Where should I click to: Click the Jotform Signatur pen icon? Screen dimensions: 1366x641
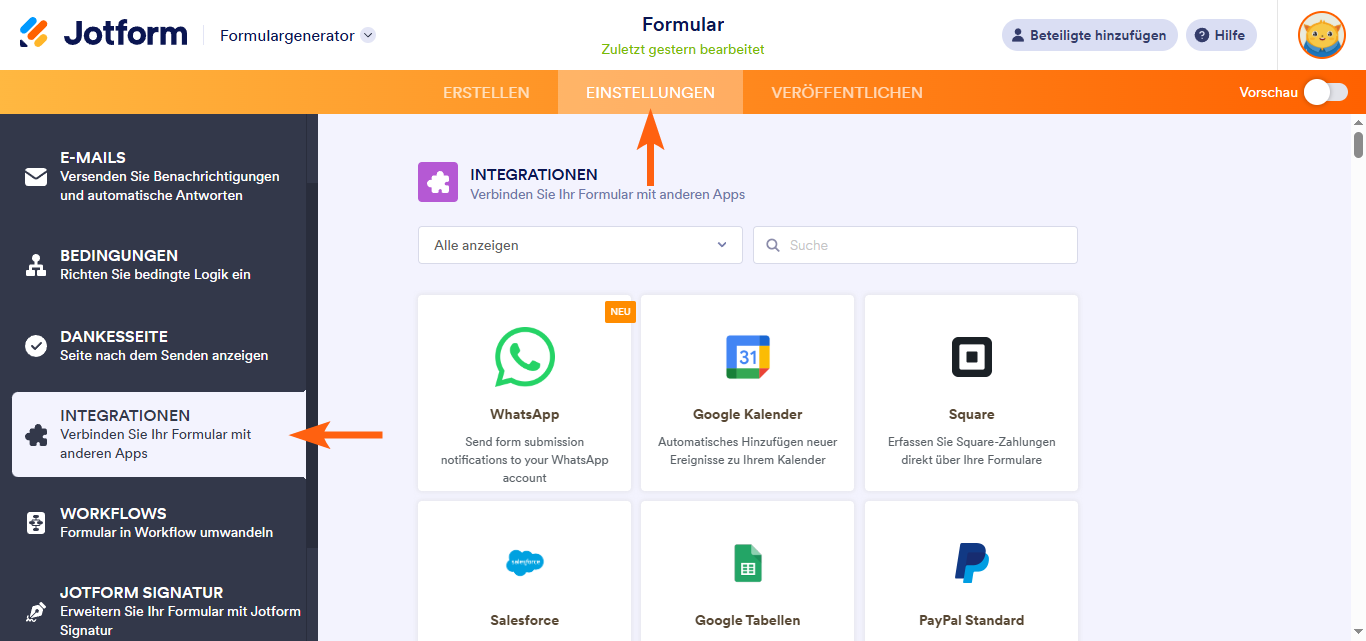(x=36, y=611)
